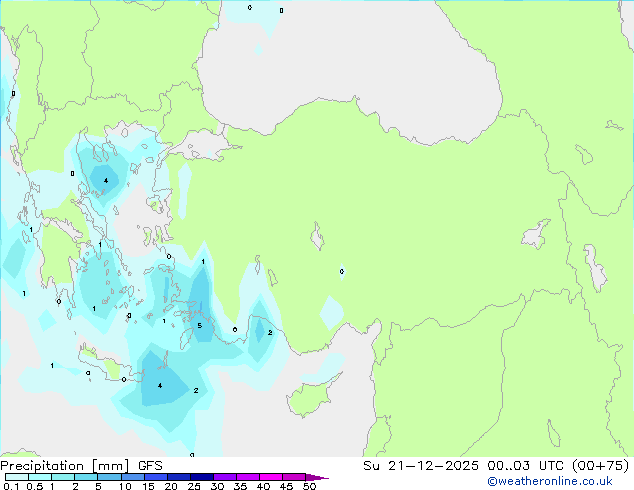
Task: Select the 10–15 mm legend swatch
Action: tap(133, 477)
